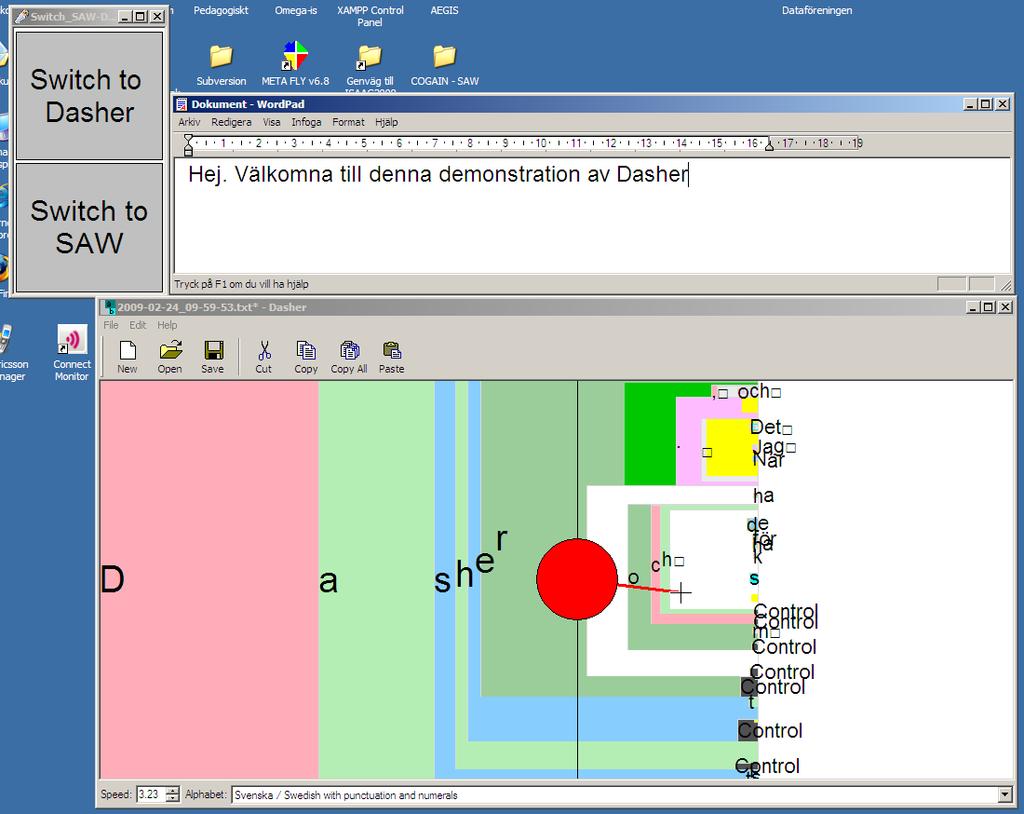Viewport: 1024px width, 814px height.
Task: Open the Hjälp menu in WordPad
Action: [387, 122]
